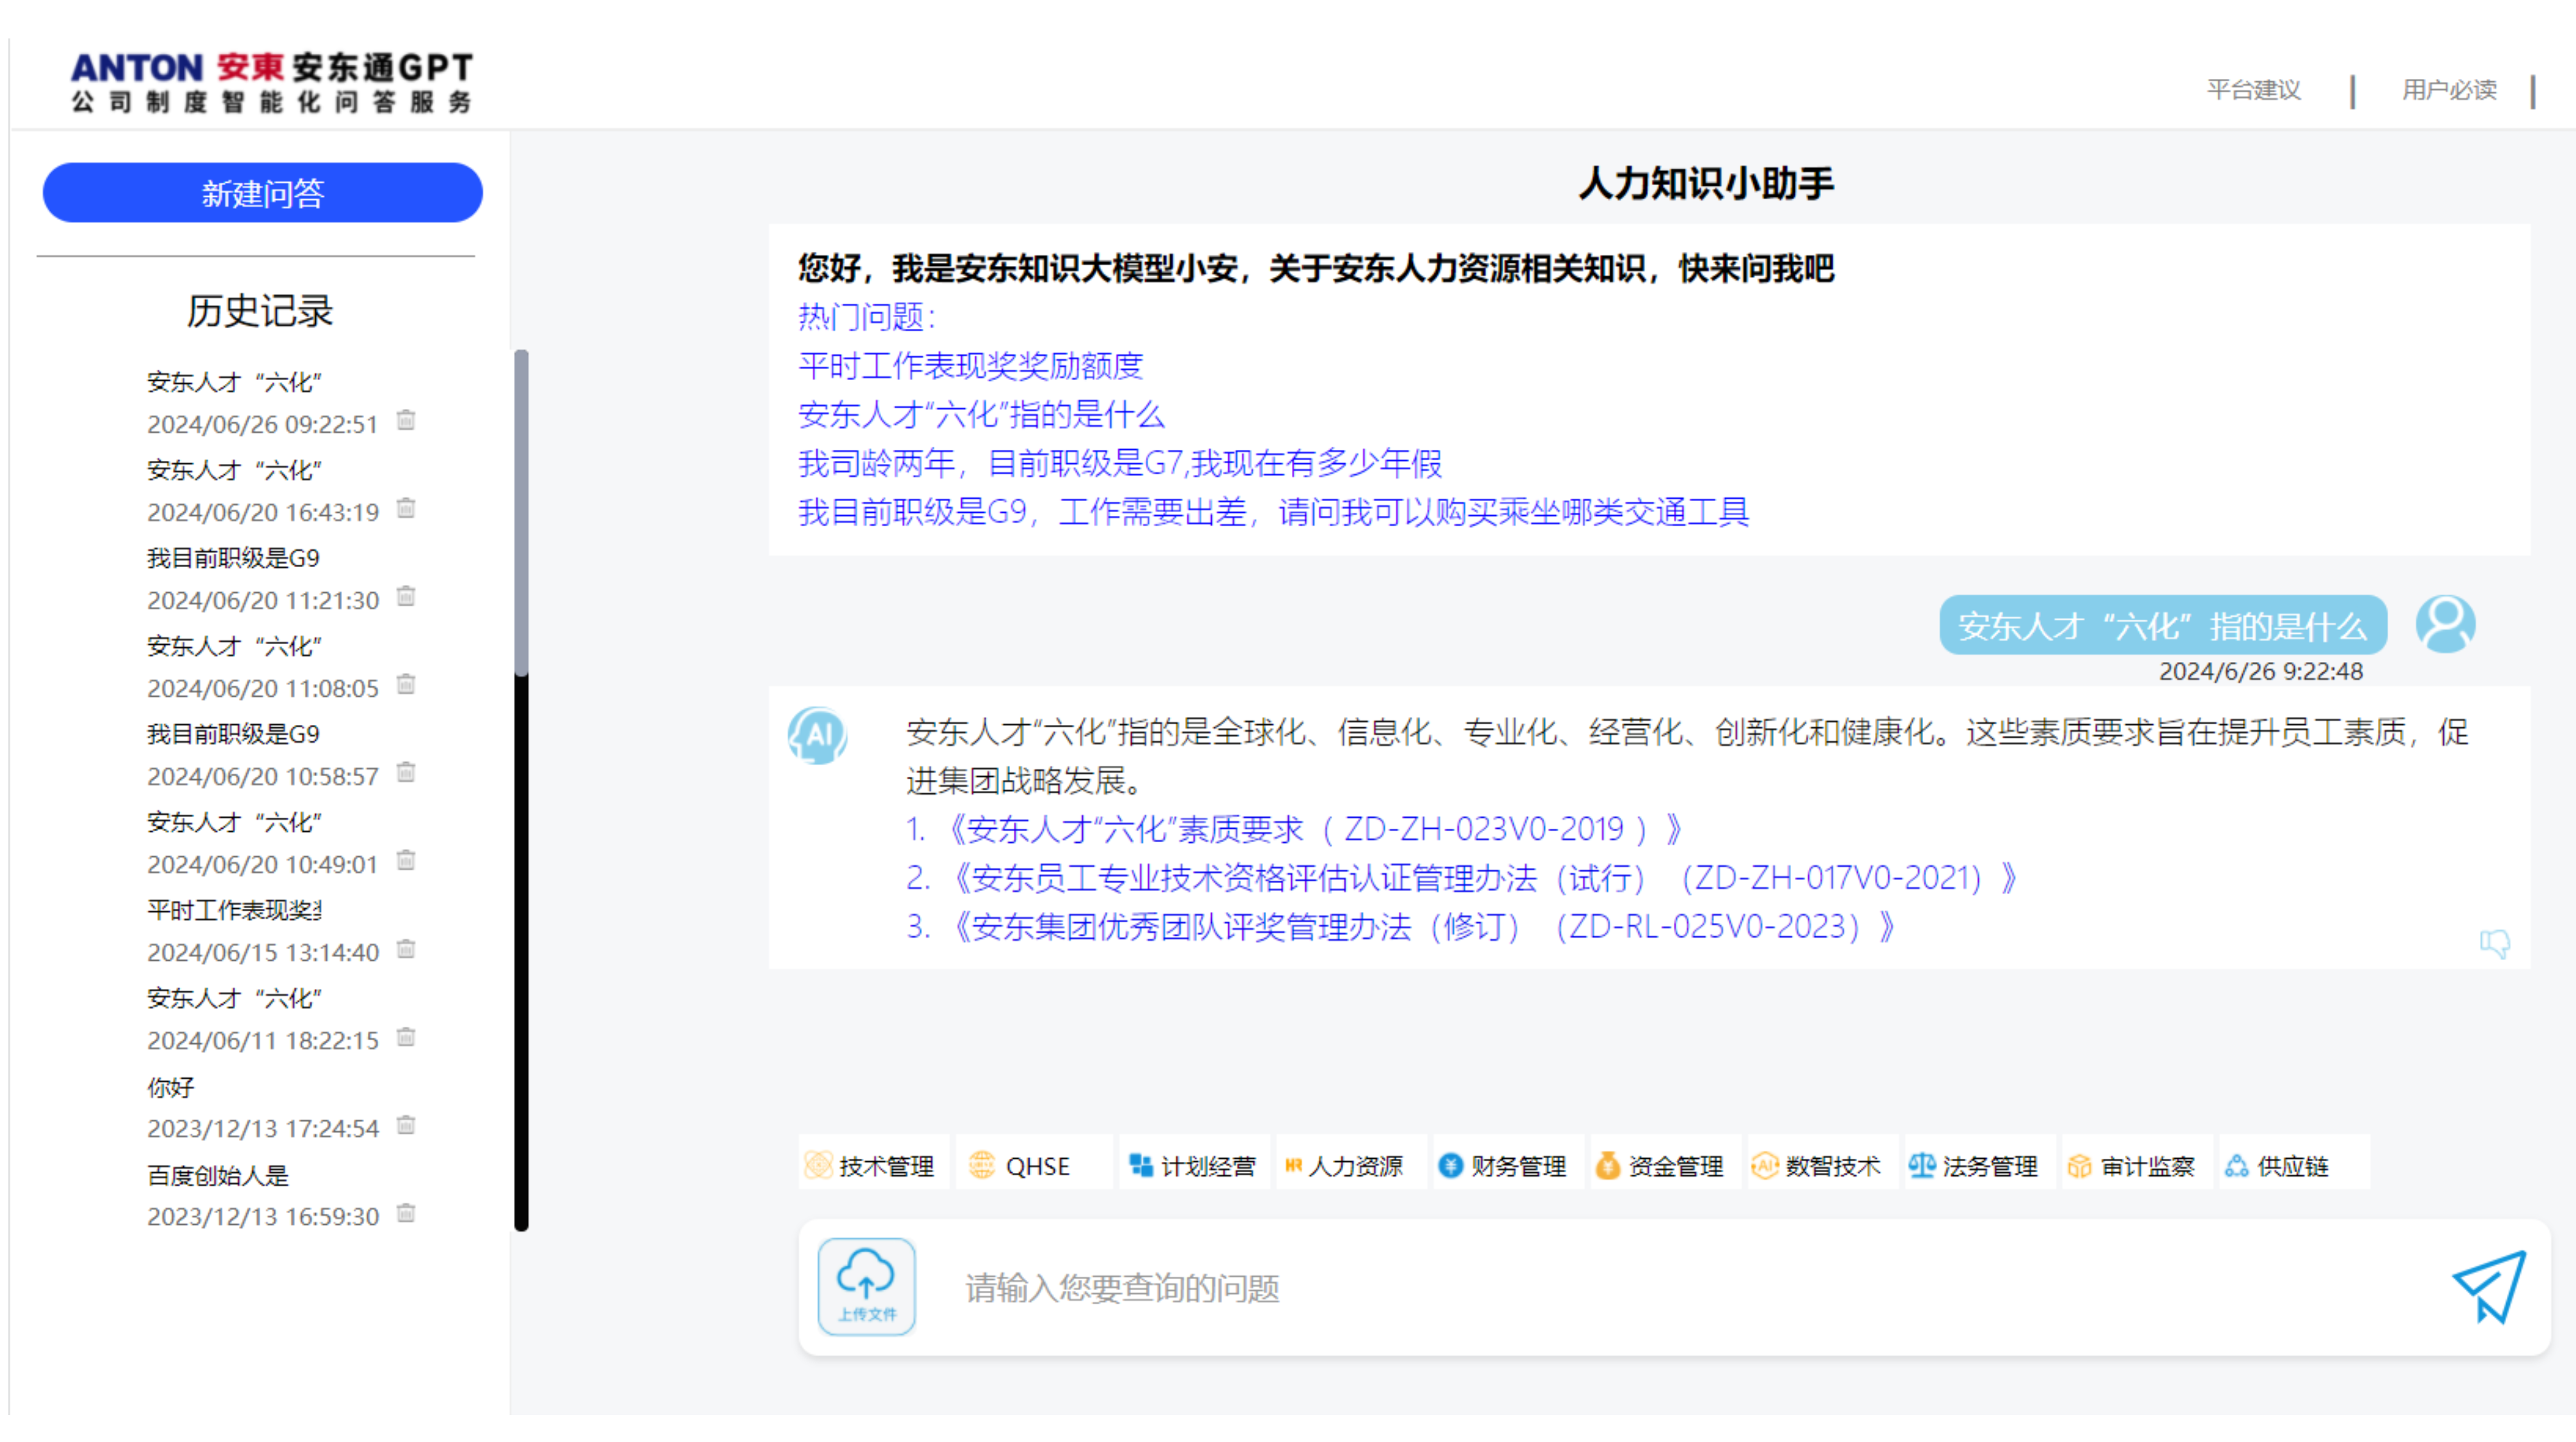Screen dimensions: 2576x1442
Task: Ask hot question about G7 年假
Action: [x=1120, y=463]
